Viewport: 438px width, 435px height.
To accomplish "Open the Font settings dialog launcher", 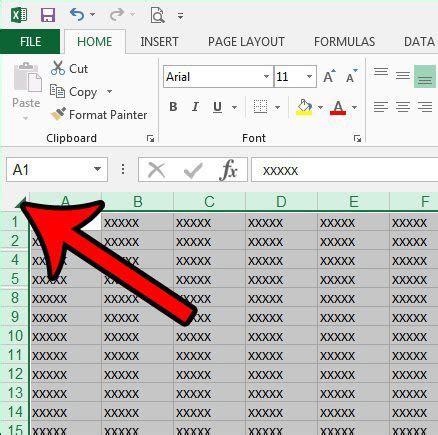I will pyautogui.click(x=357, y=138).
